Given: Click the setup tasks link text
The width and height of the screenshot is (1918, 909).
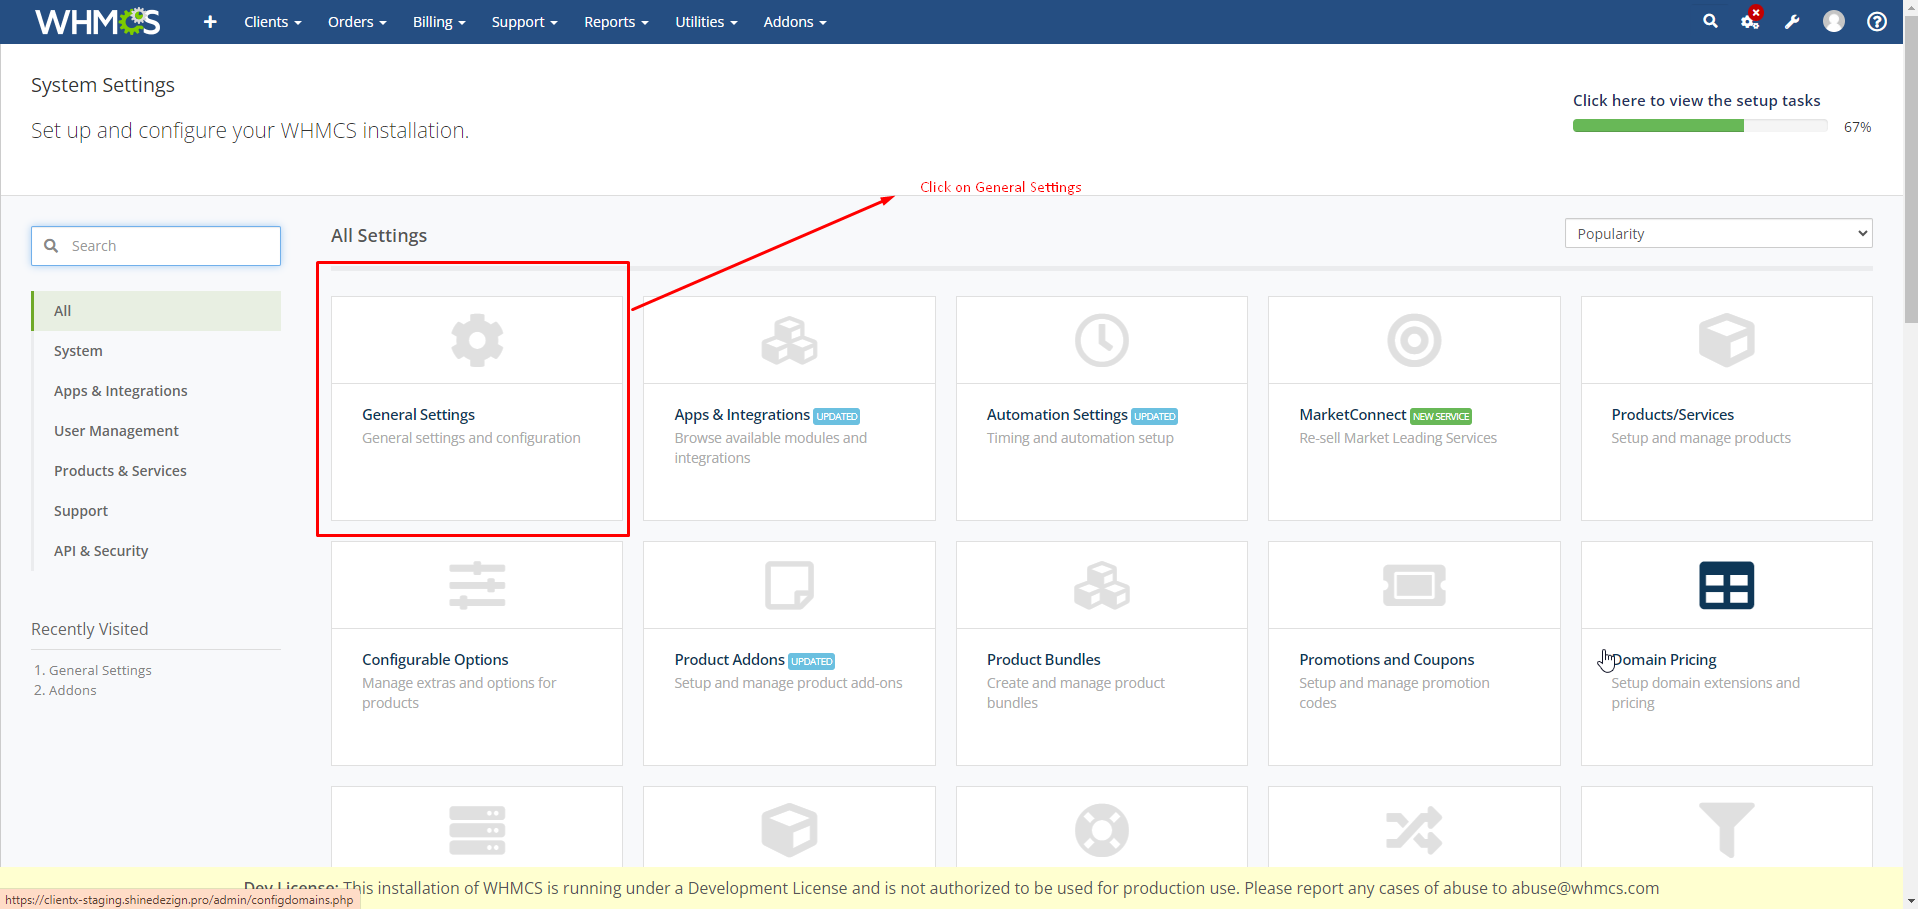Looking at the screenshot, I should (x=1696, y=101).
